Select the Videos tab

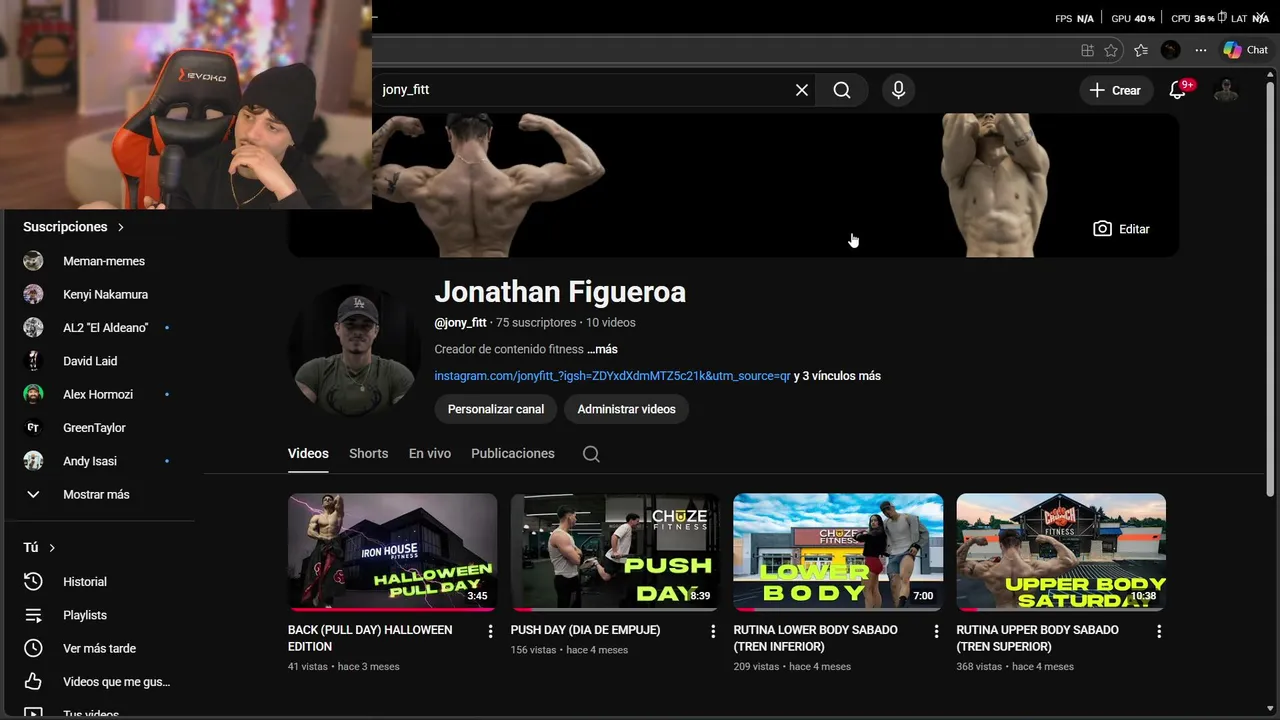308,454
